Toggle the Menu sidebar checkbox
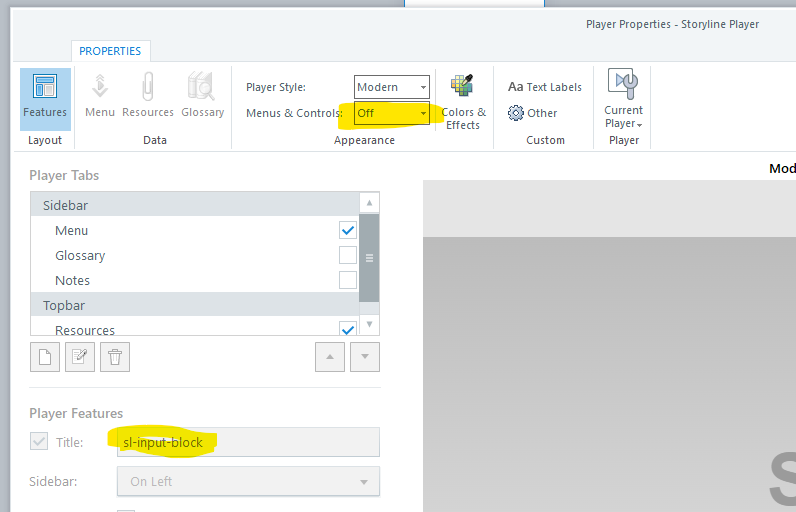Screen dimensions: 796x512 point(348,230)
